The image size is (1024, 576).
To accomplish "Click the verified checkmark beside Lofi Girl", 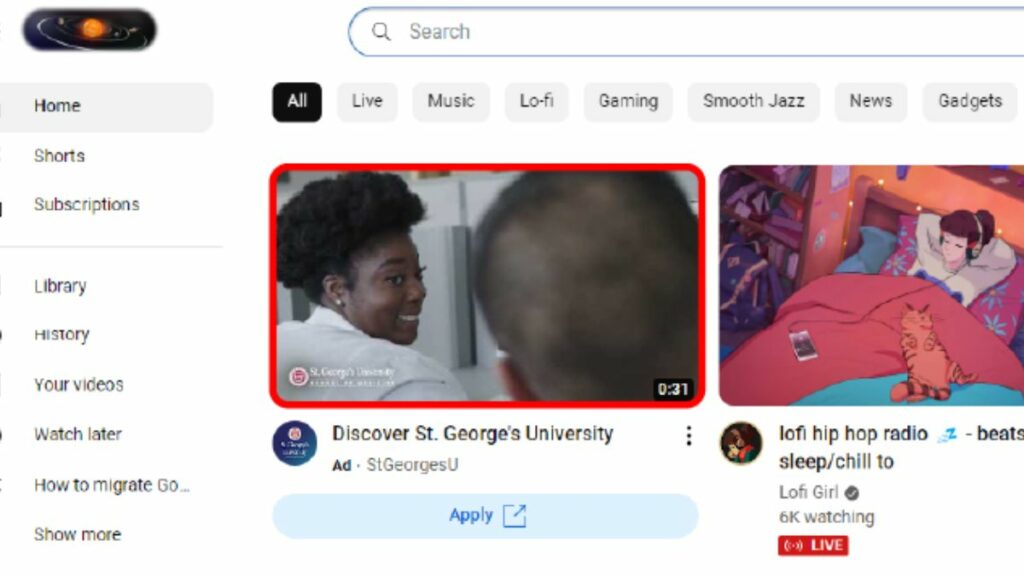I will [852, 492].
